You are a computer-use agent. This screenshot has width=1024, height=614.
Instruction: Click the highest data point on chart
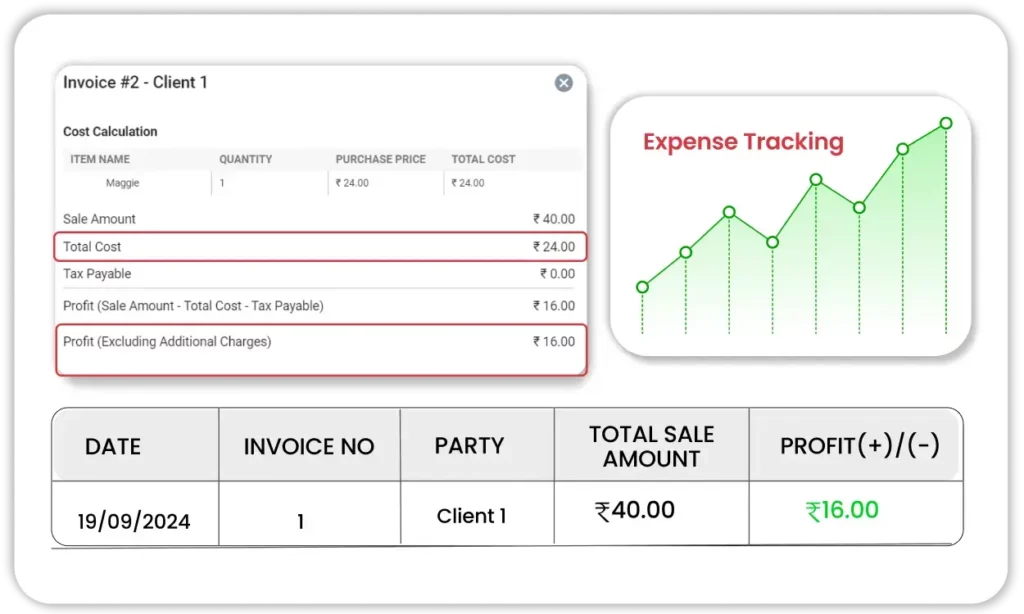tap(946, 123)
